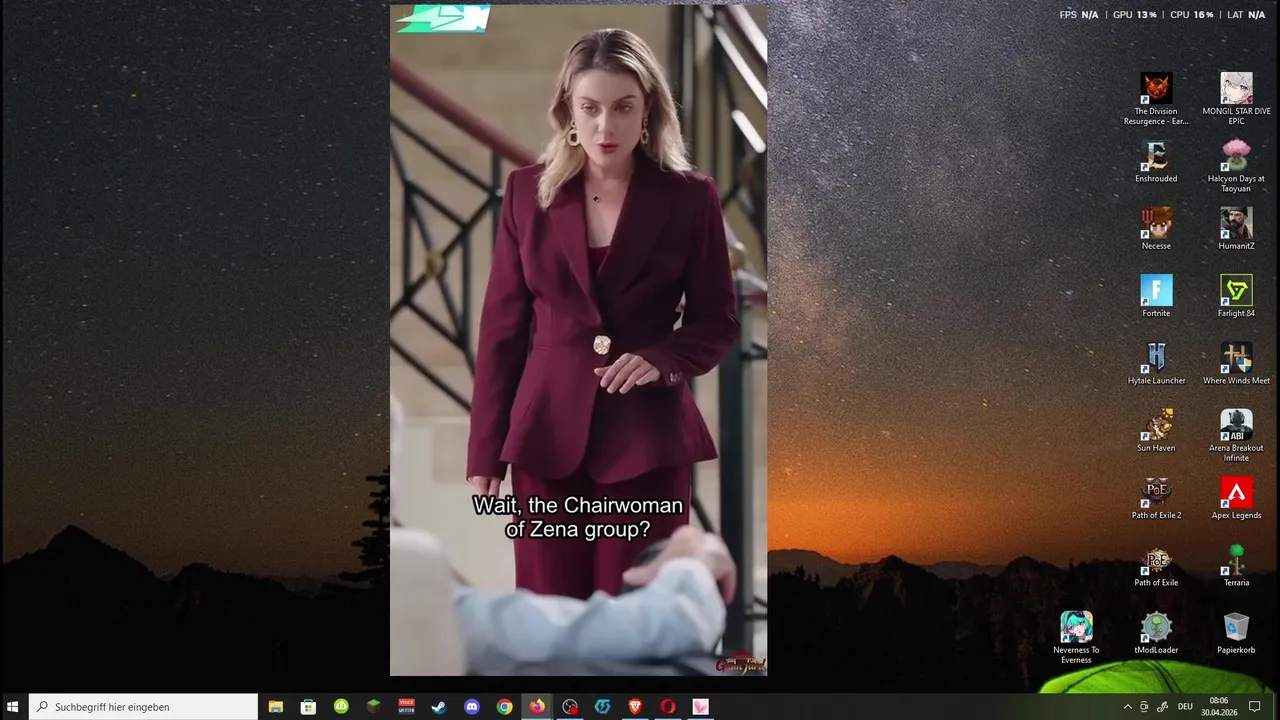
Task: Open Meet Now camera tray icon
Action: (x=1145, y=707)
